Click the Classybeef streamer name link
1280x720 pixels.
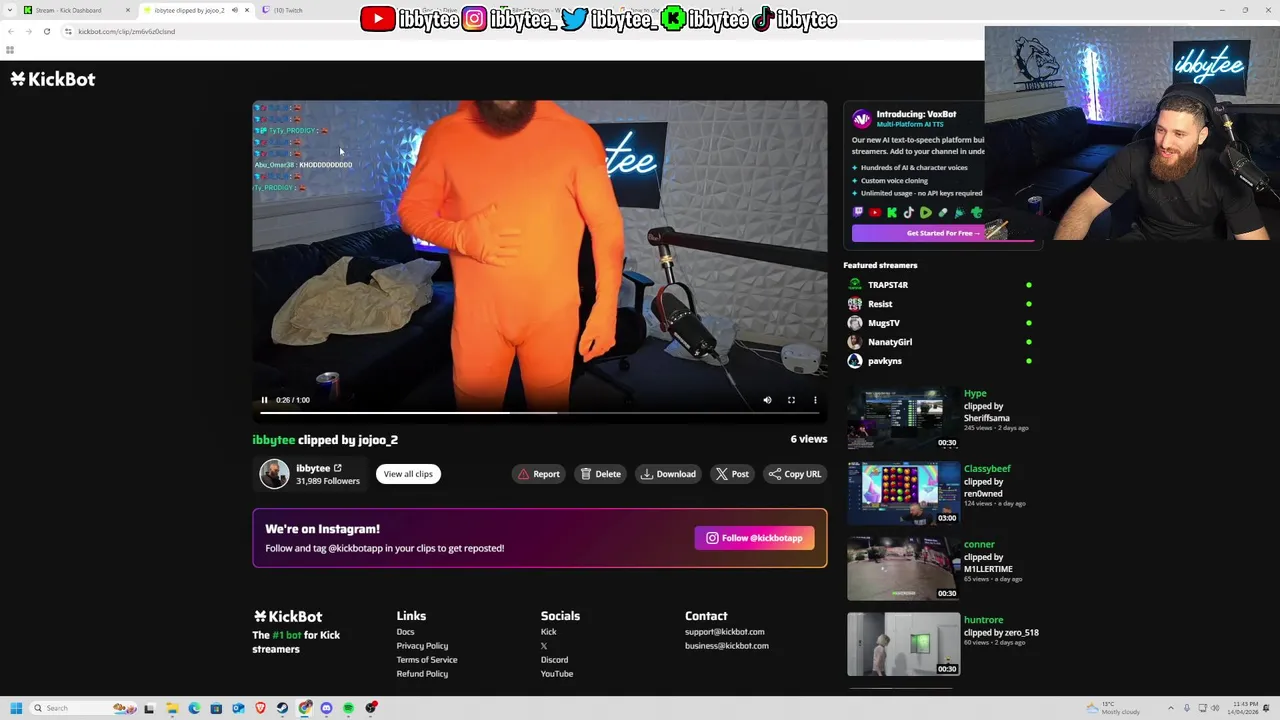tap(987, 469)
